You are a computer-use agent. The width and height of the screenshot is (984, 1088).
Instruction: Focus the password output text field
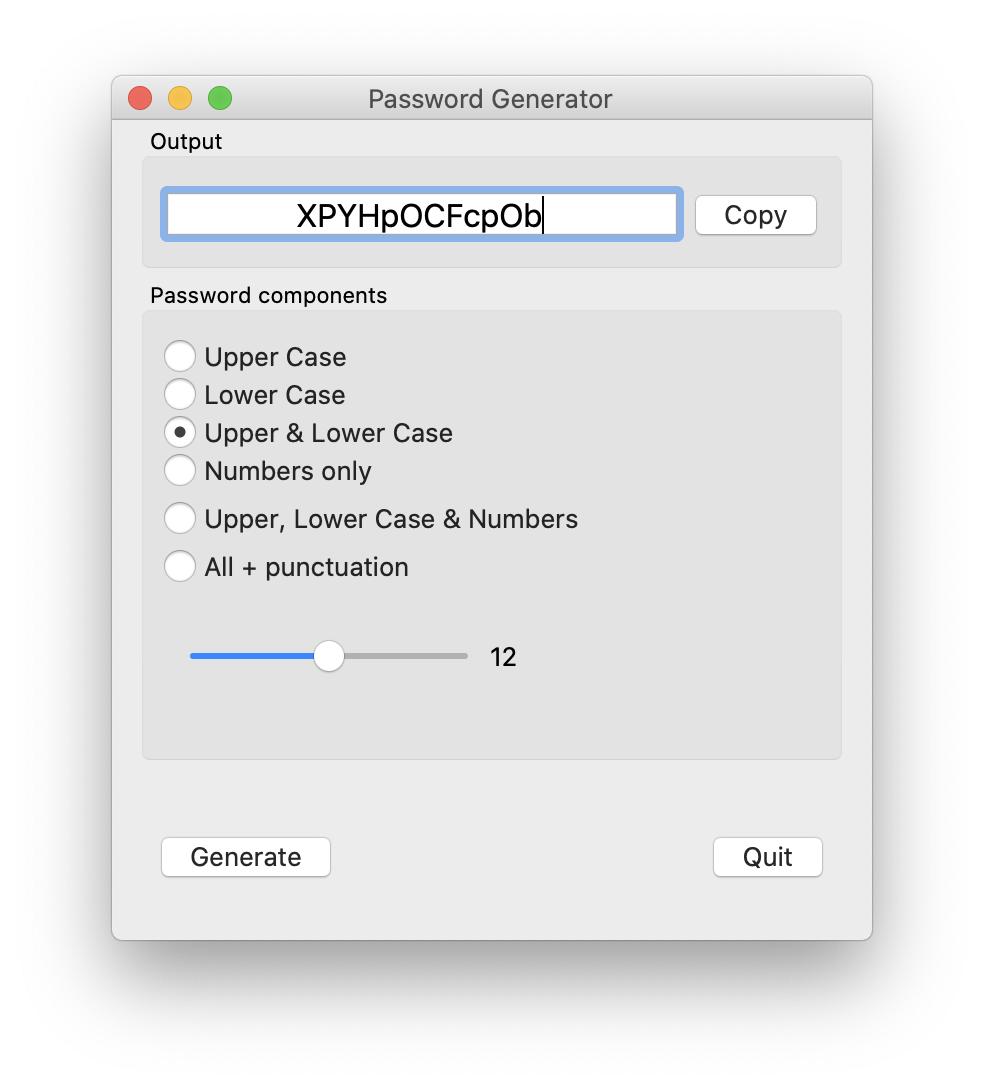coord(422,214)
